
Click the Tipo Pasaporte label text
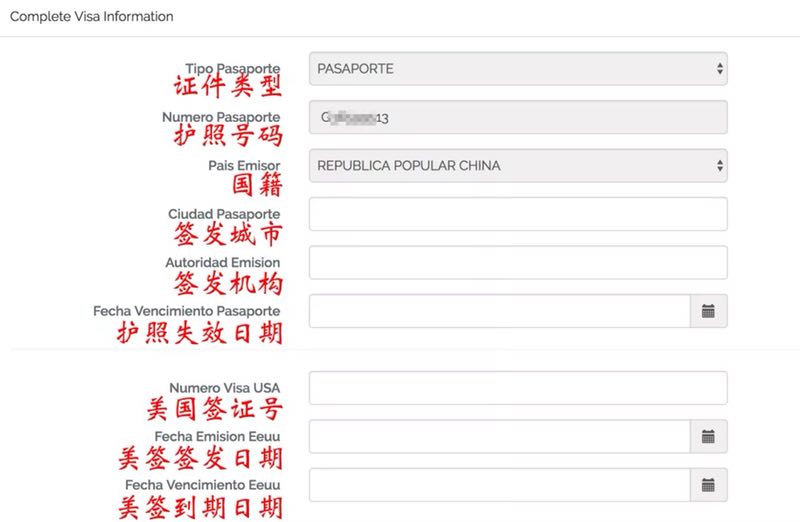point(232,69)
